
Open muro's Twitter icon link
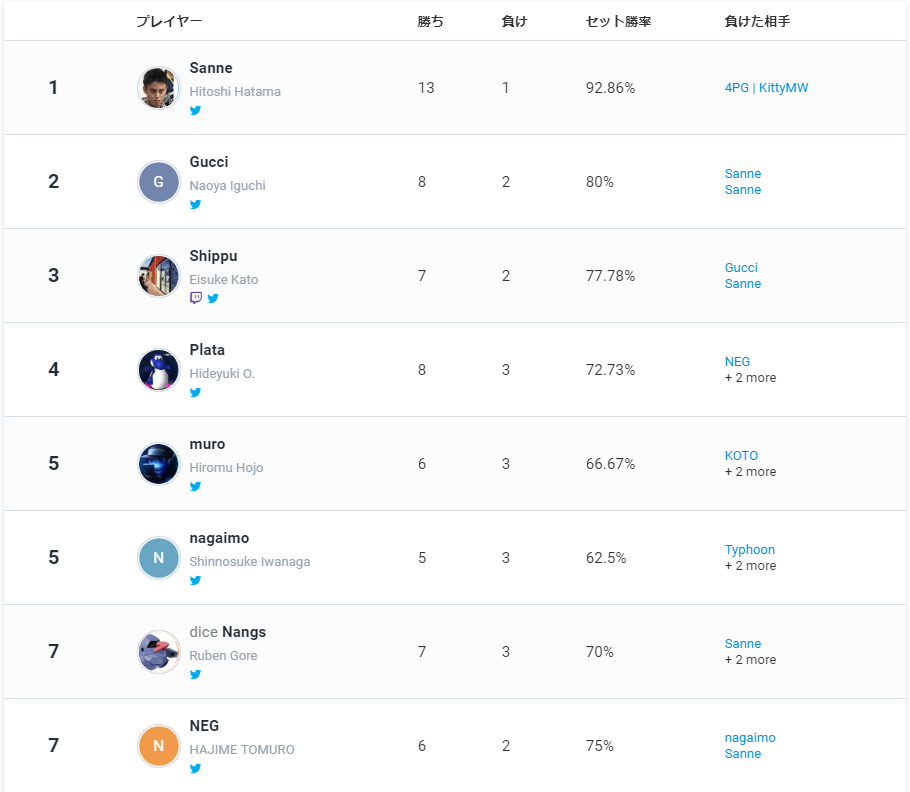195,486
